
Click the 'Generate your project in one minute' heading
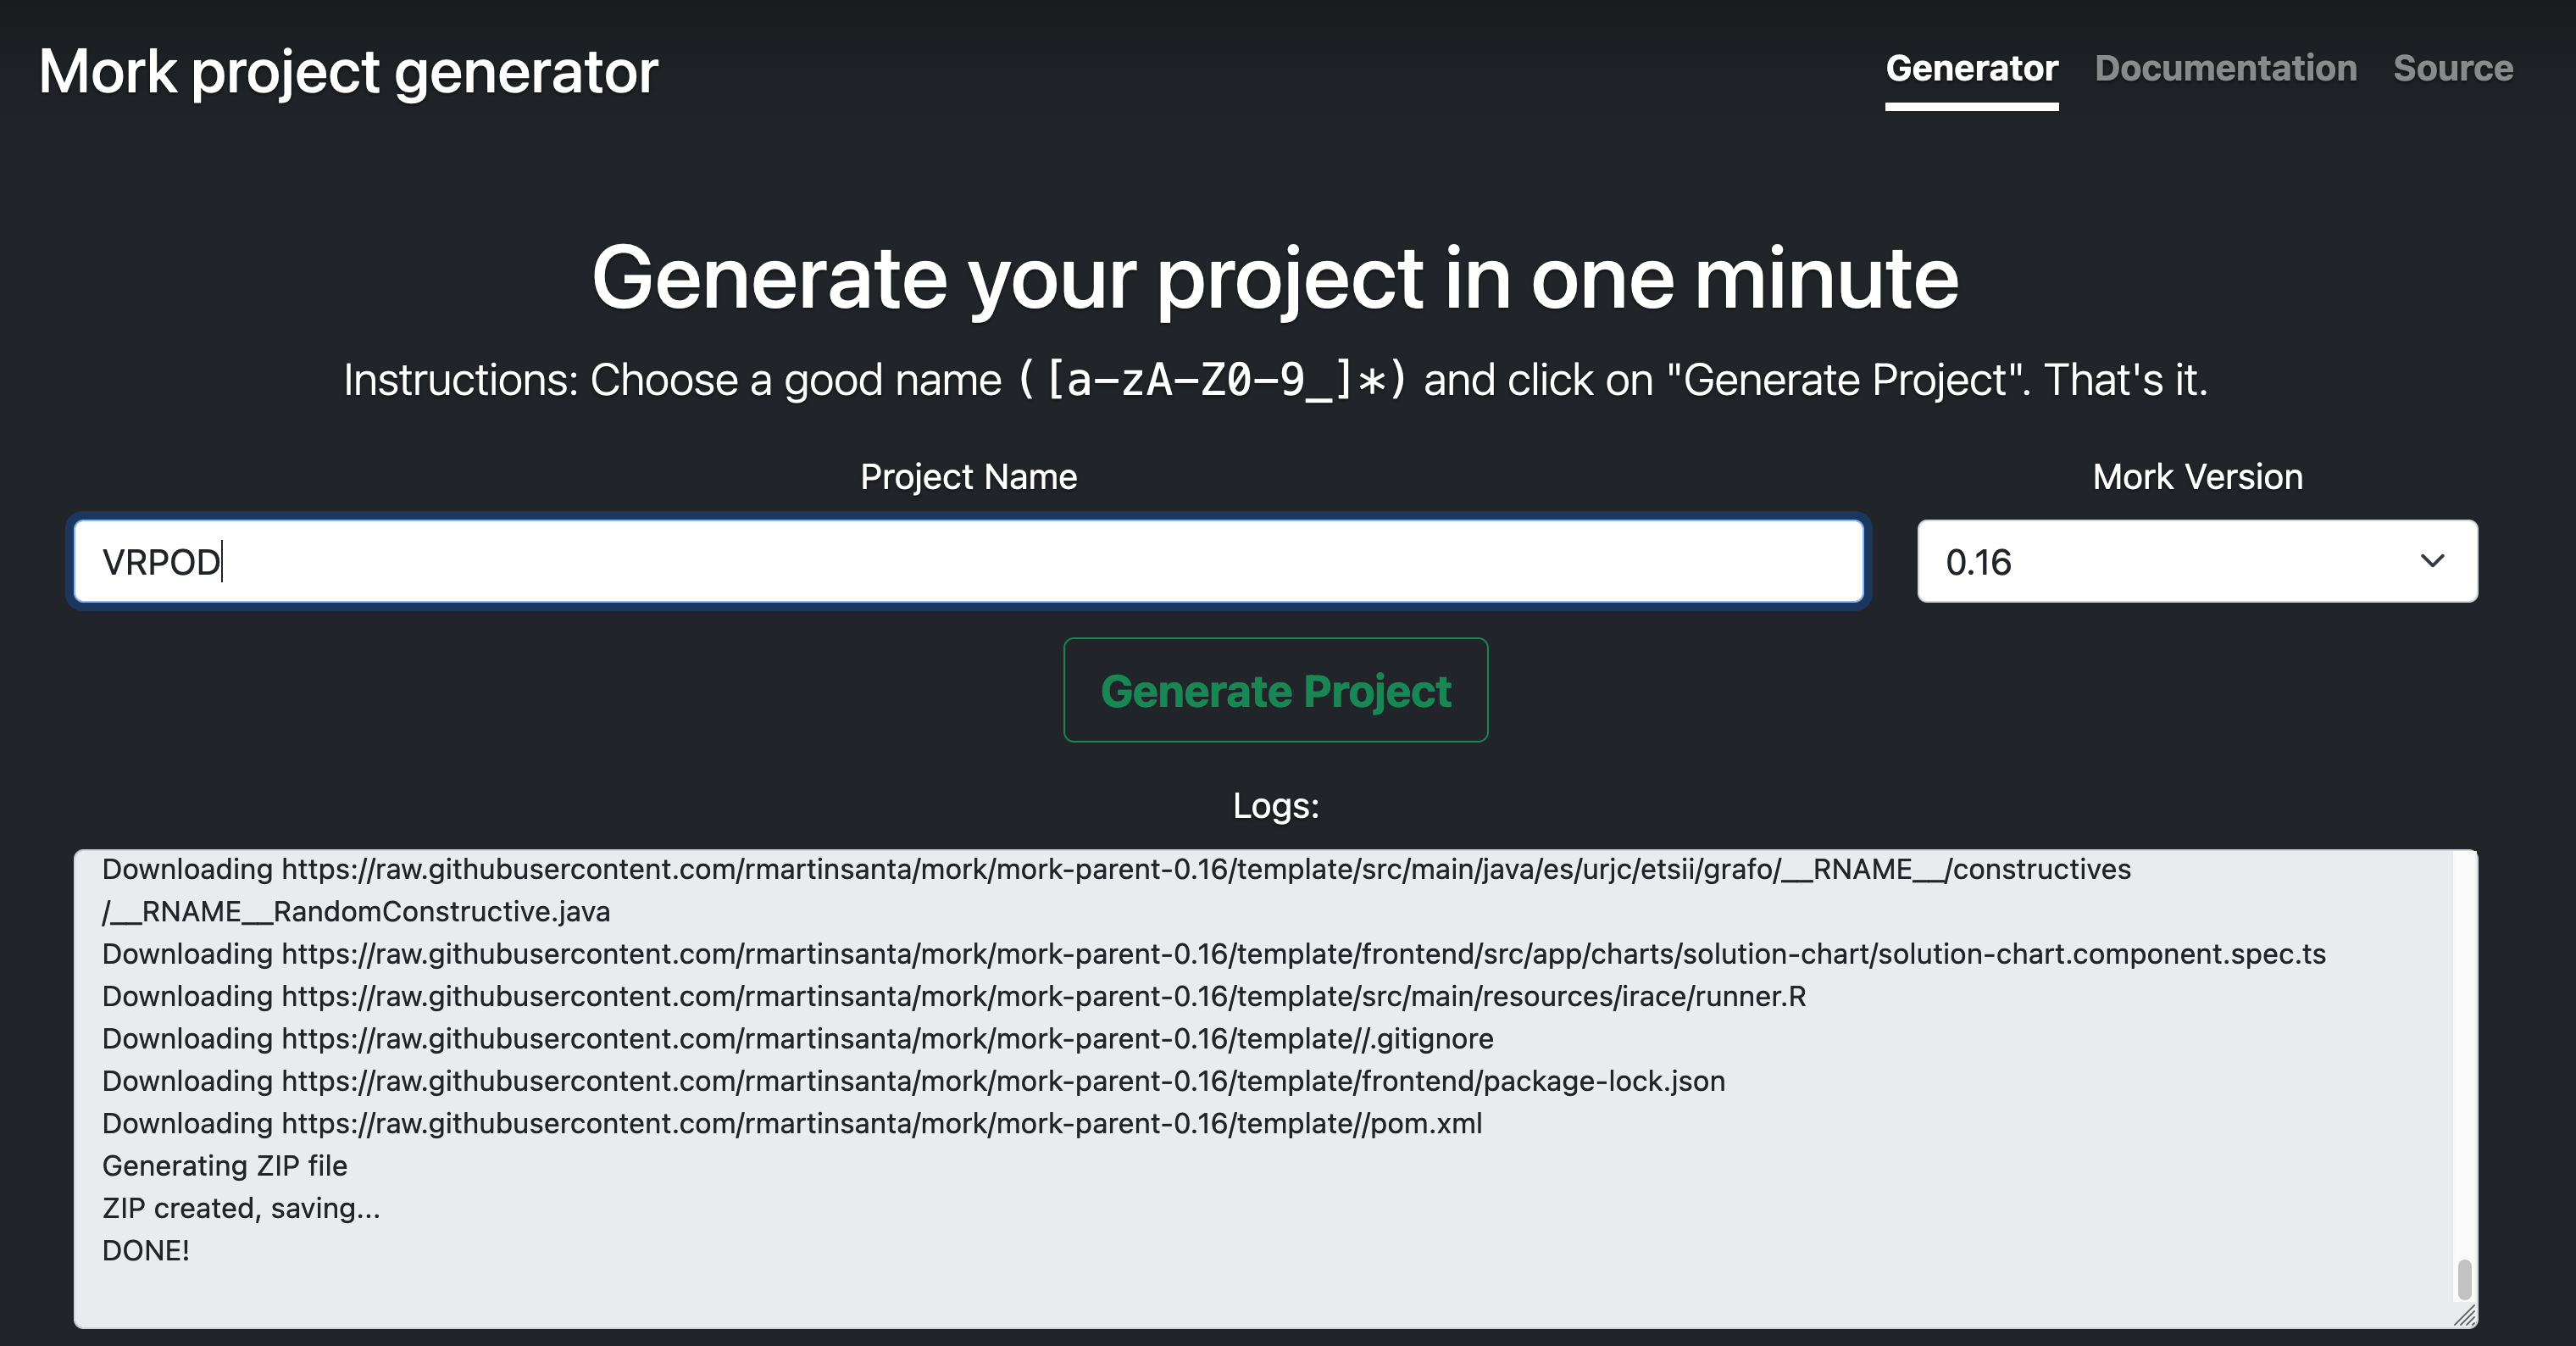tap(1275, 278)
